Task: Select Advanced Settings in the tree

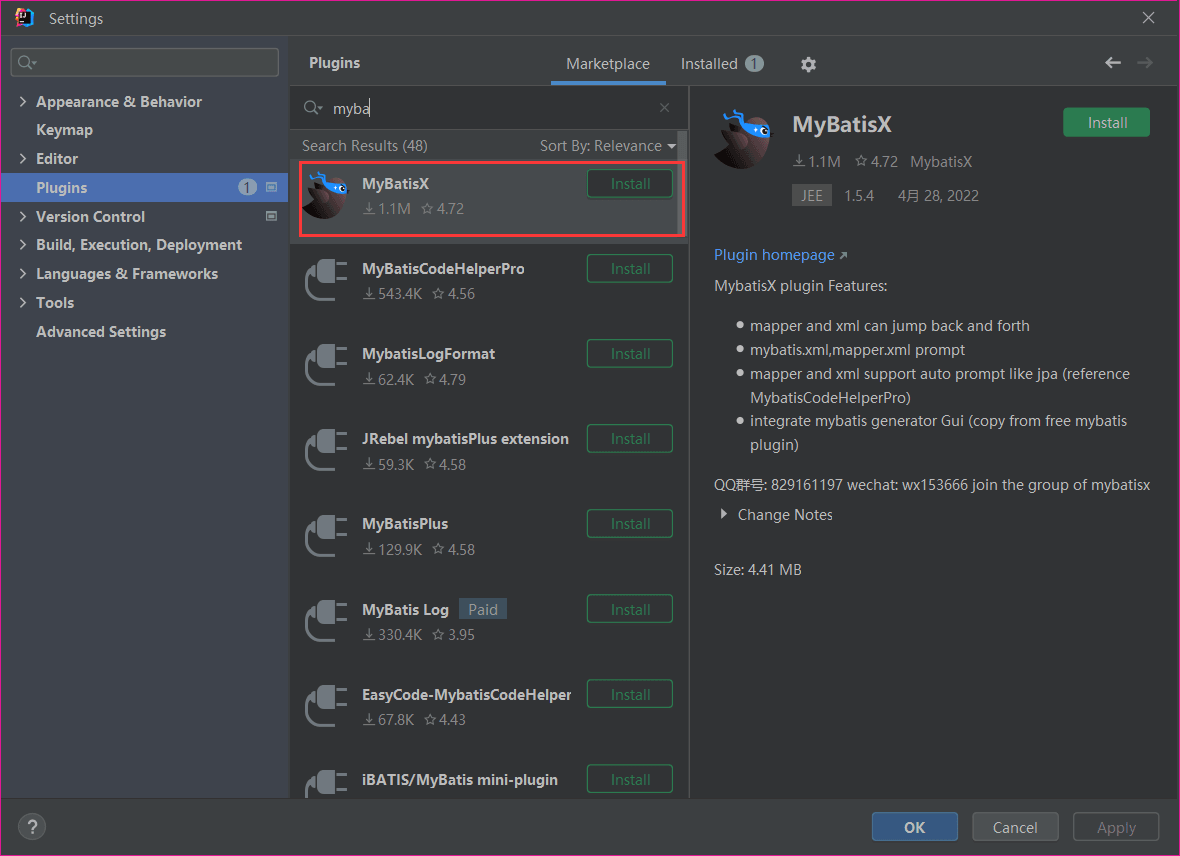Action: (101, 331)
